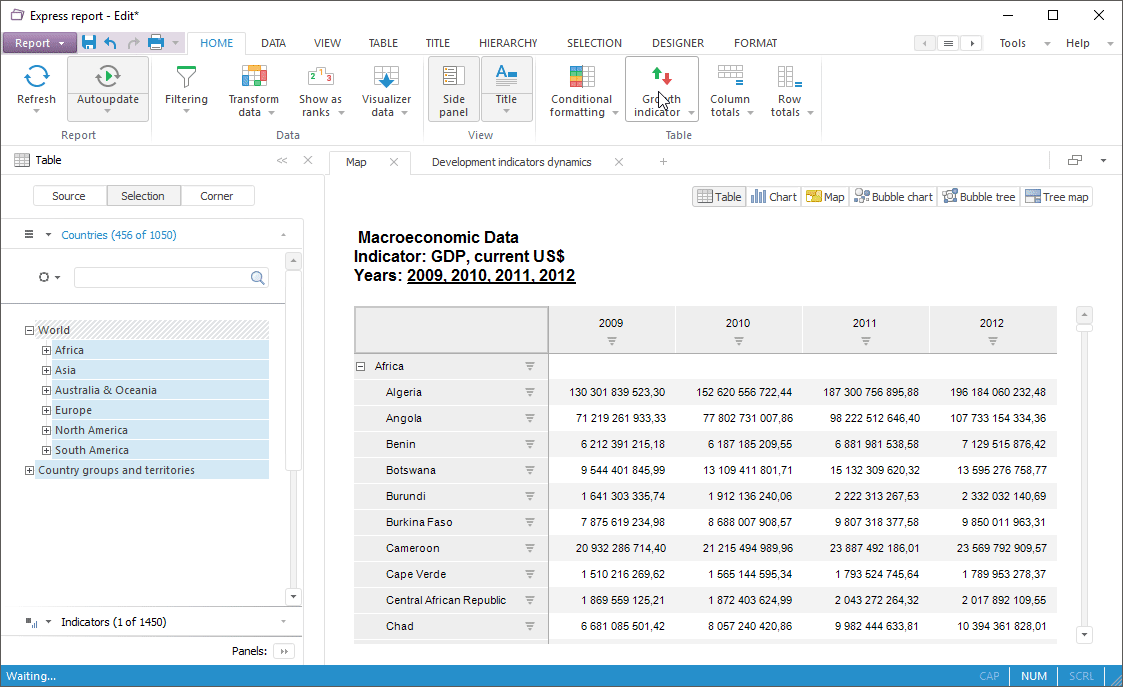Click the Show as ranks icon
This screenshot has height=687, width=1123.
320,77
